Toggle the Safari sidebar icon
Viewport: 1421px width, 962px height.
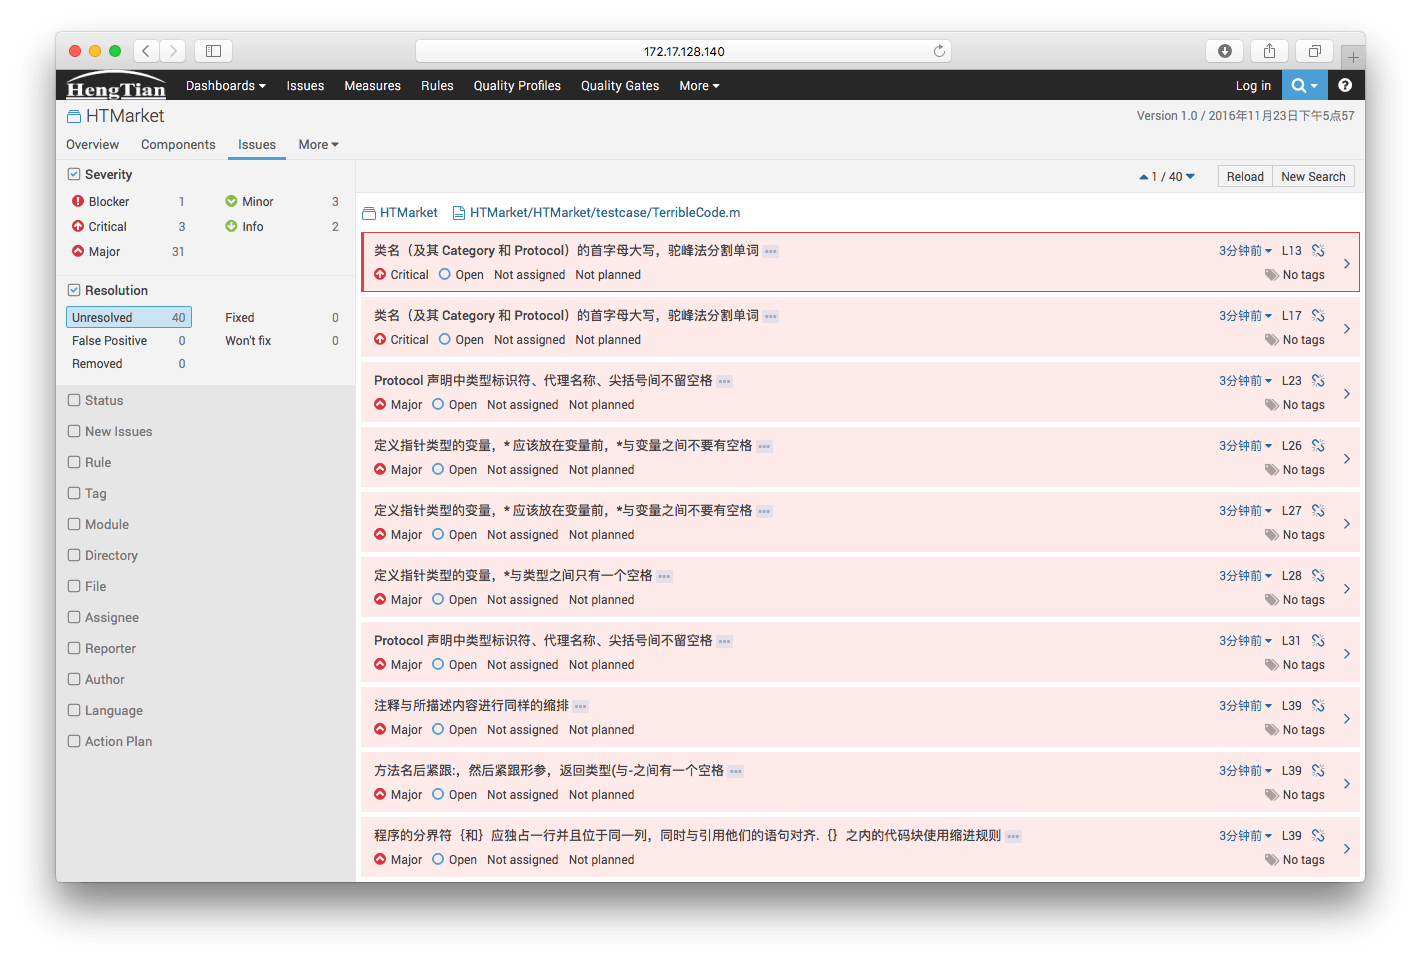click(213, 51)
